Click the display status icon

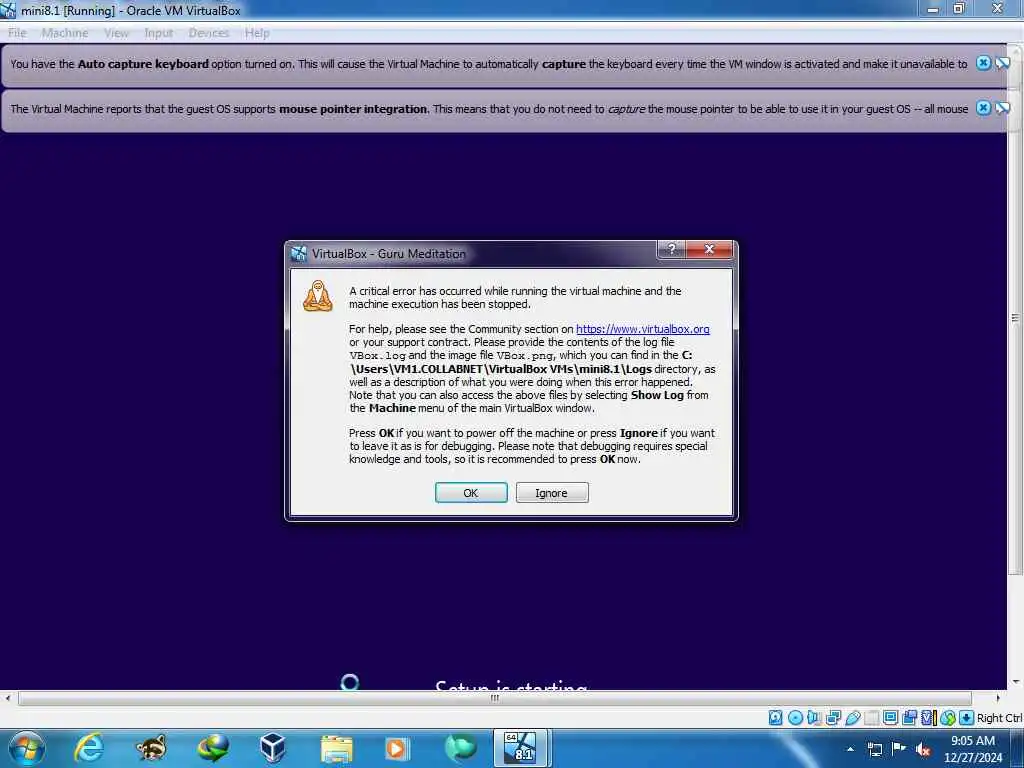pos(890,718)
